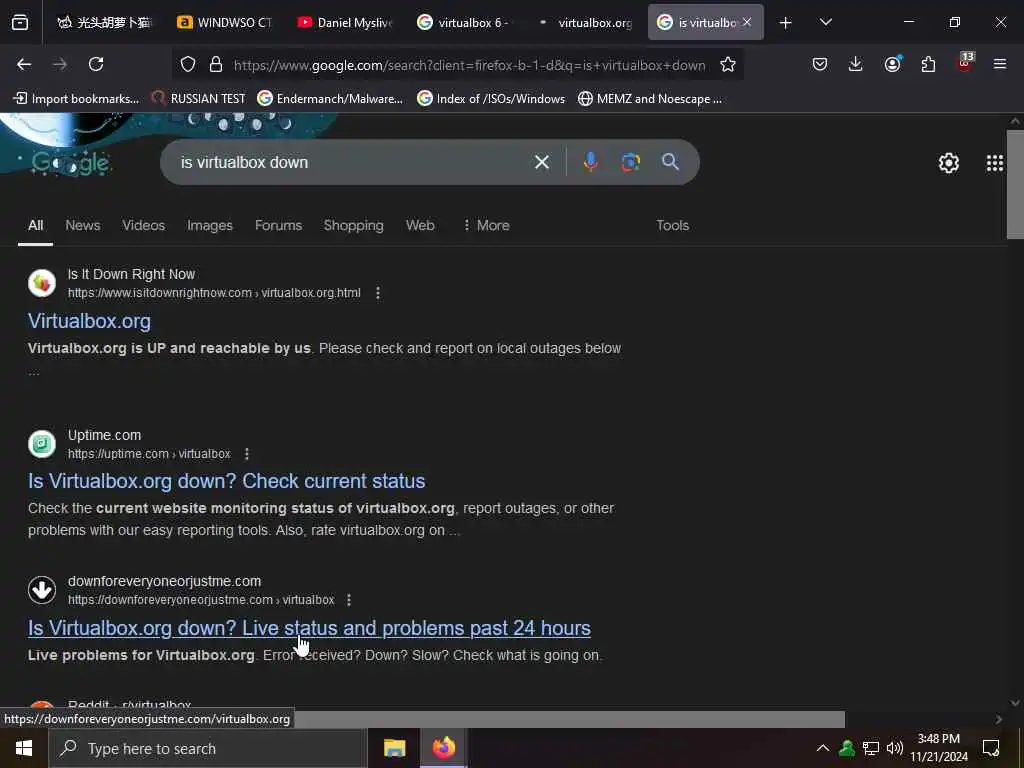Open options for downforeveryoneorjustme result
The height and width of the screenshot is (768, 1024).
click(x=349, y=600)
